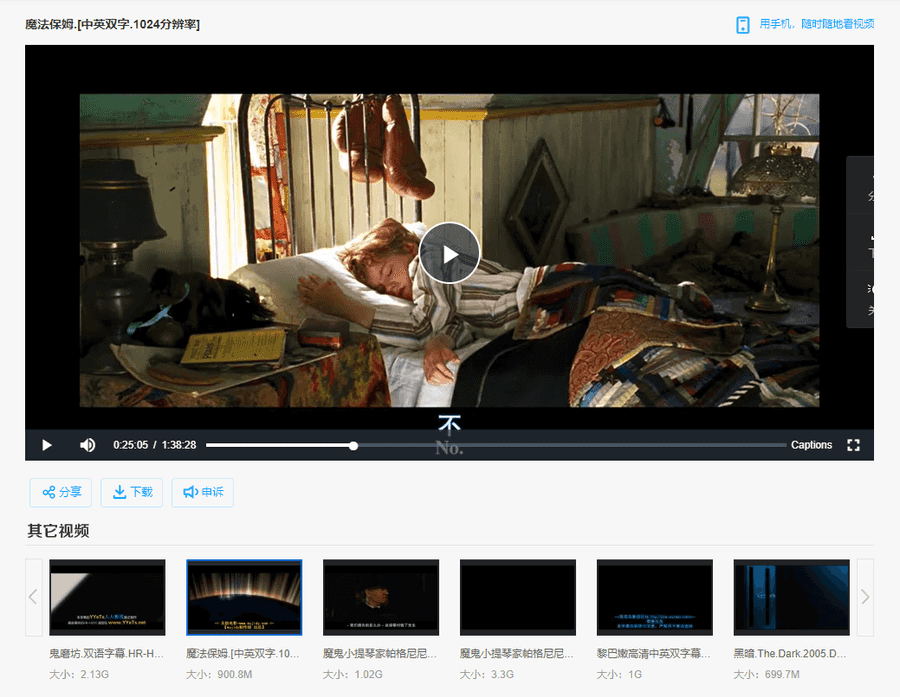The height and width of the screenshot is (697, 900).
Task: Mute the video volume
Action: (87, 445)
